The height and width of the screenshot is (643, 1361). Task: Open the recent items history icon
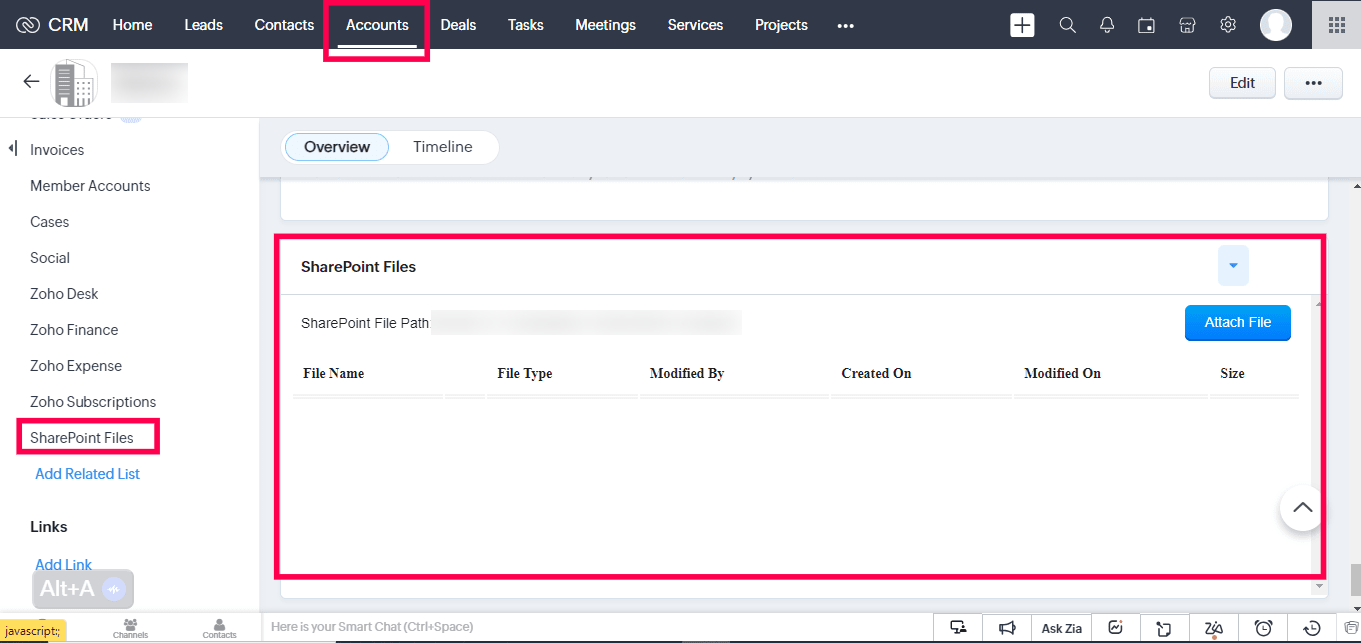click(x=1312, y=628)
